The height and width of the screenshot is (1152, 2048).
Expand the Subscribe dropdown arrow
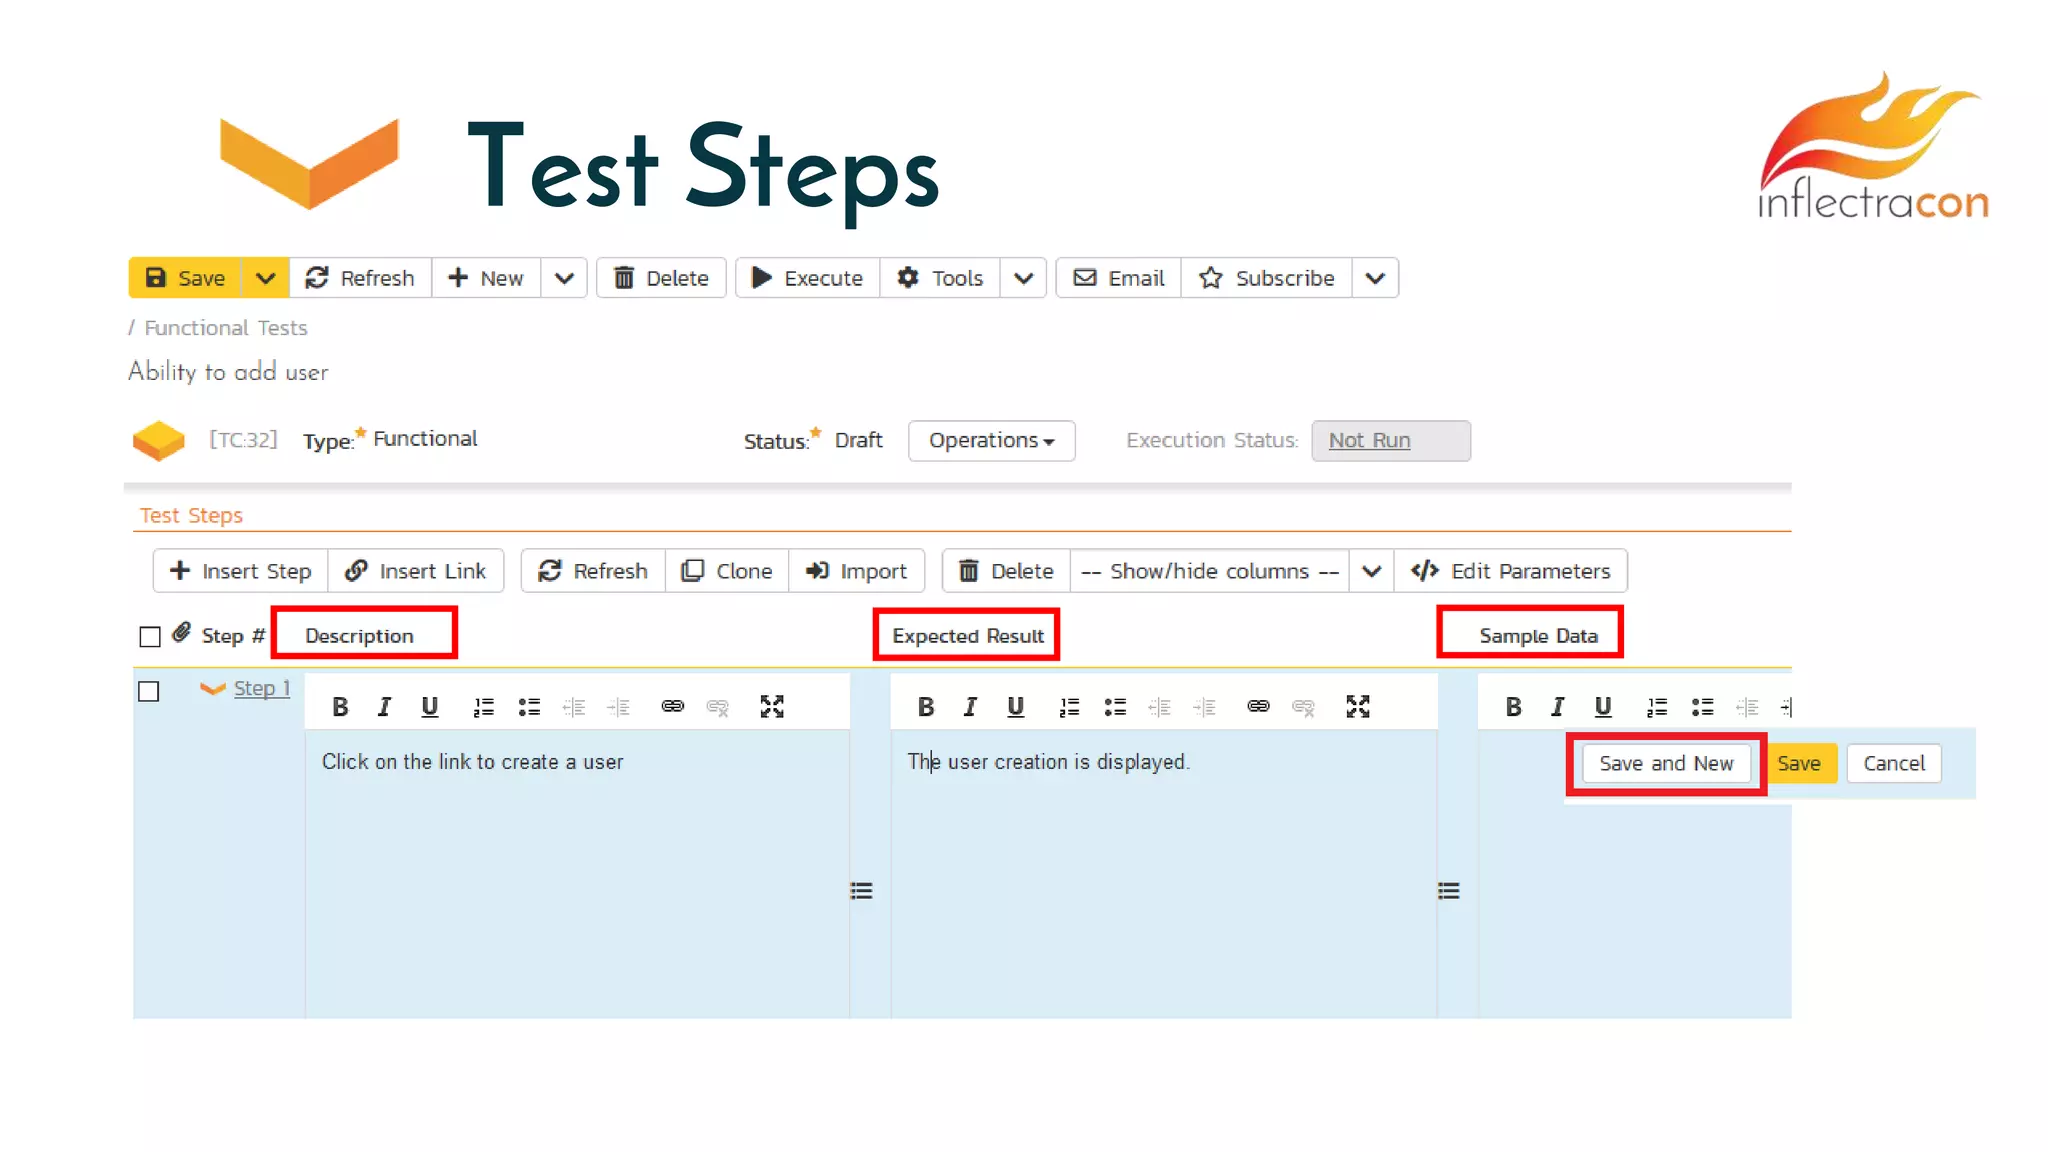click(1375, 278)
